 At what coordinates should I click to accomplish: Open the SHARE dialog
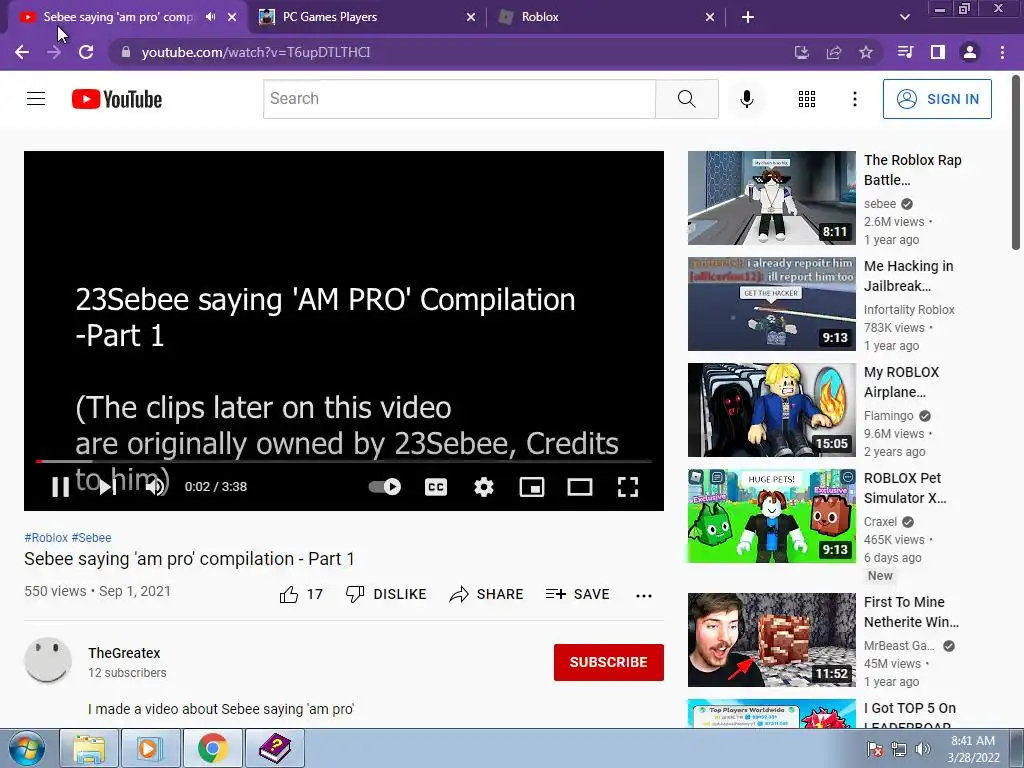pos(487,594)
